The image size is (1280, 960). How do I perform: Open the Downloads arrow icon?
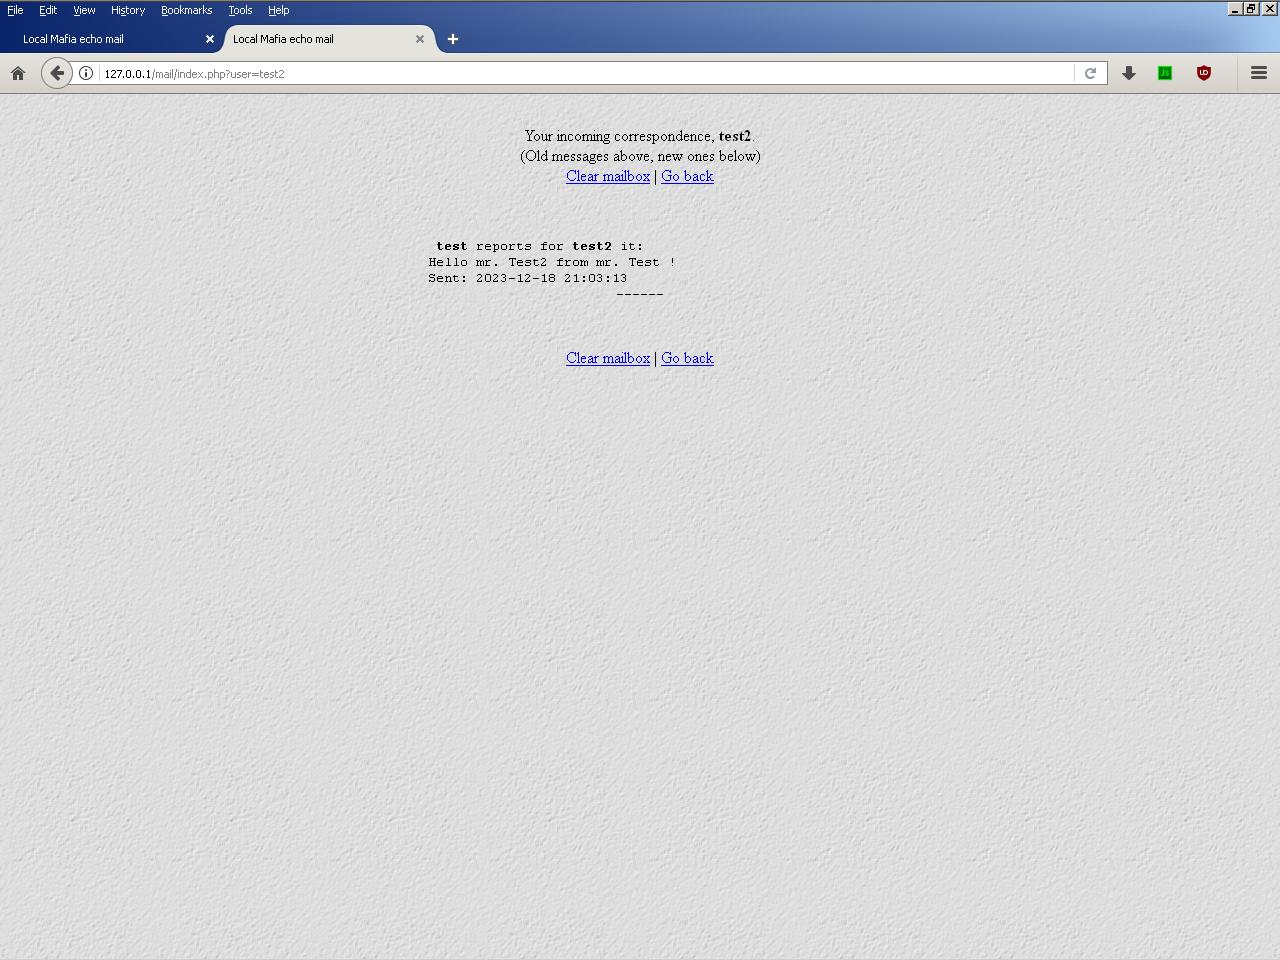point(1129,73)
